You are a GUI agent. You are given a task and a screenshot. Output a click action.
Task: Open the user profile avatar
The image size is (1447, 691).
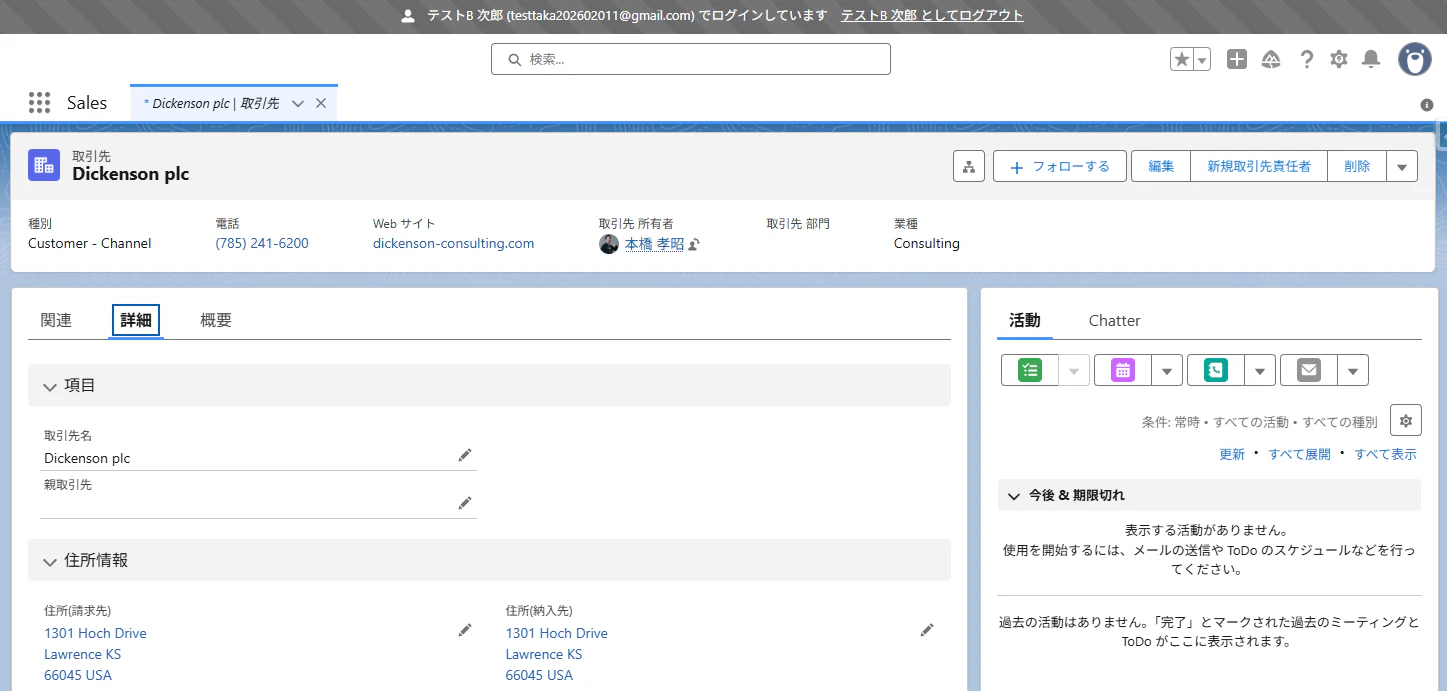(1414, 59)
